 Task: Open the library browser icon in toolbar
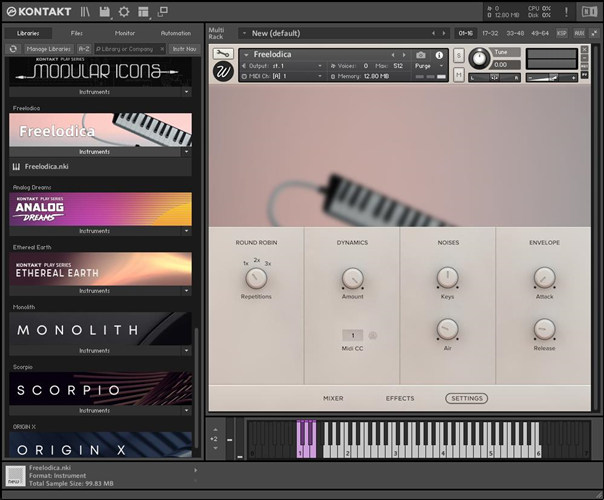(86, 12)
